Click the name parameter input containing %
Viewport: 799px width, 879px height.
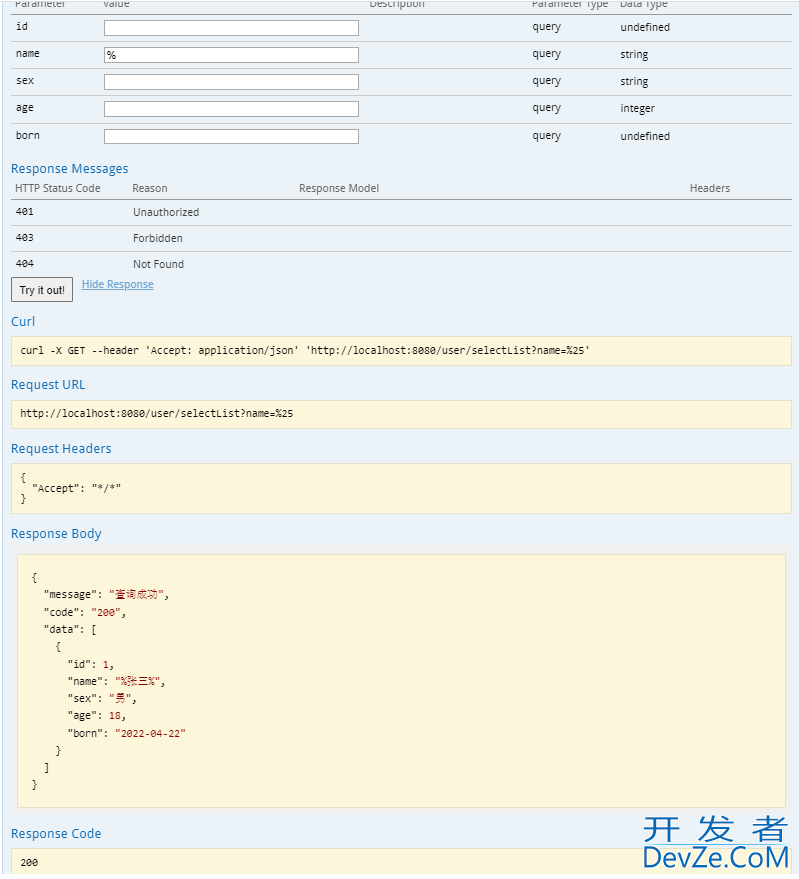pyautogui.click(x=231, y=54)
